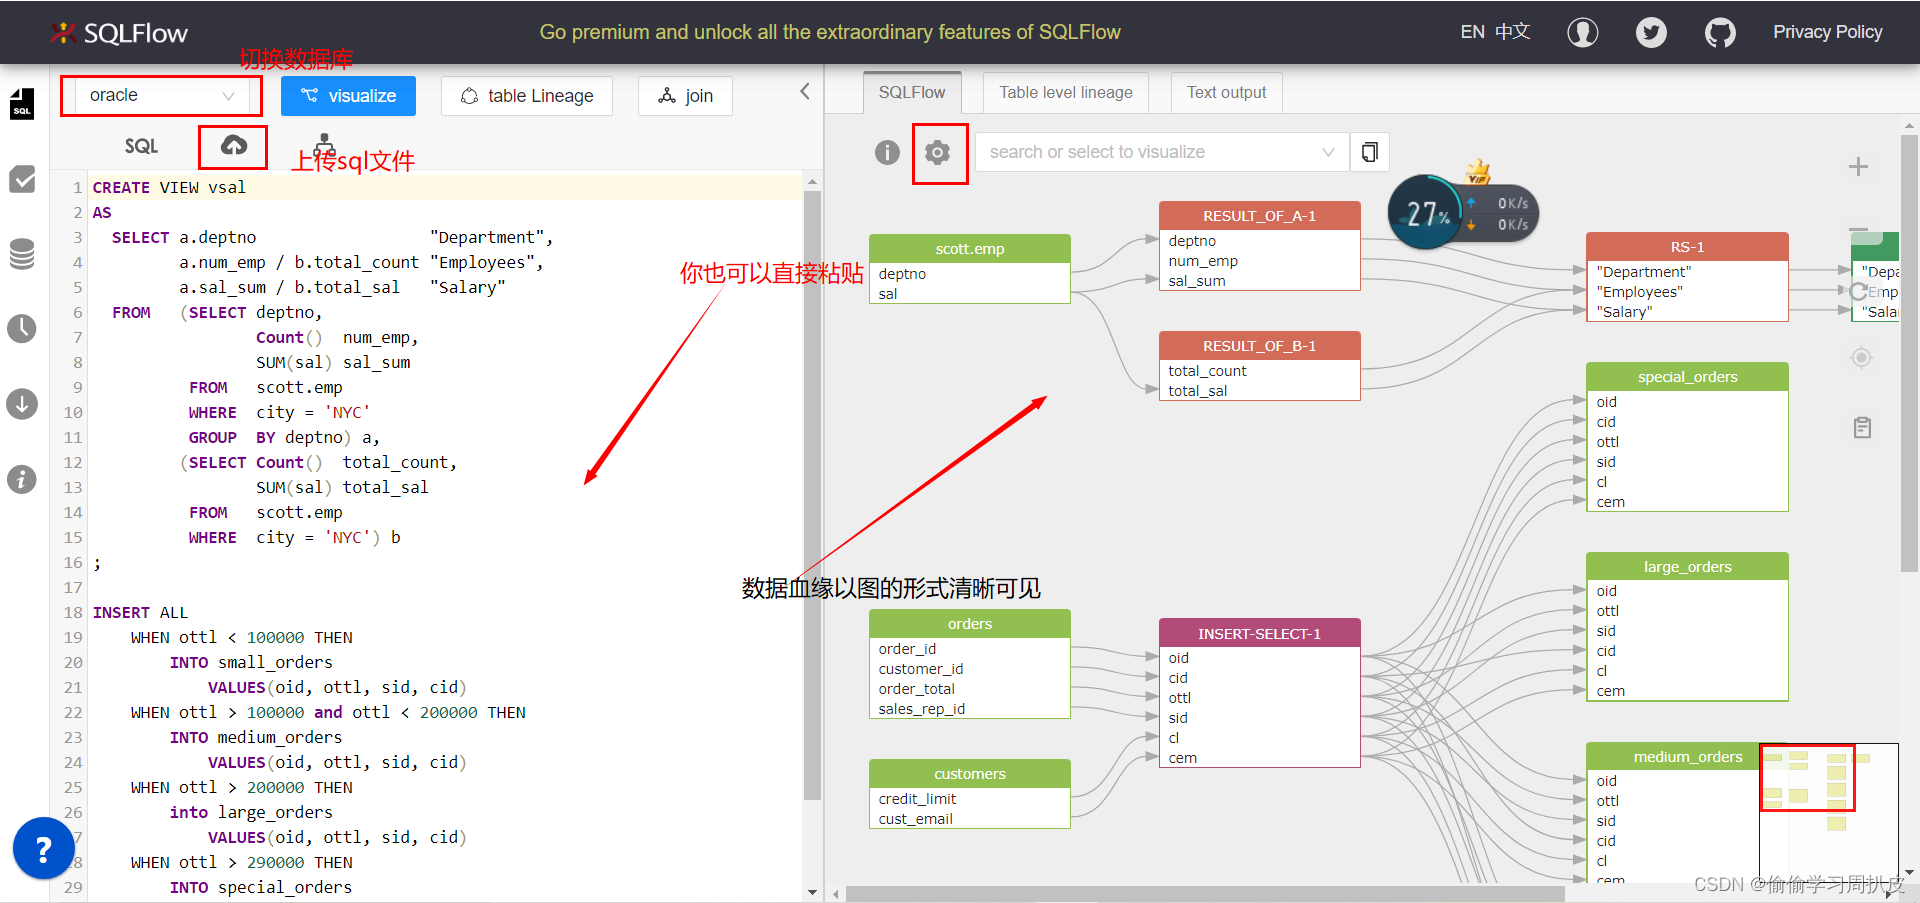Click the download sidebar icon
Viewport: 1920px width, 903px height.
pyautogui.click(x=22, y=404)
